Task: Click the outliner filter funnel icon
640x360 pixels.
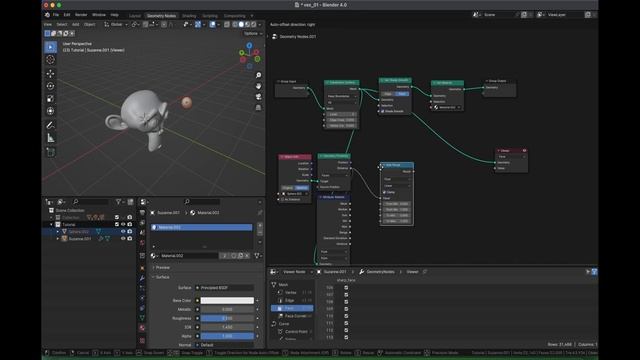Action: 119,202
